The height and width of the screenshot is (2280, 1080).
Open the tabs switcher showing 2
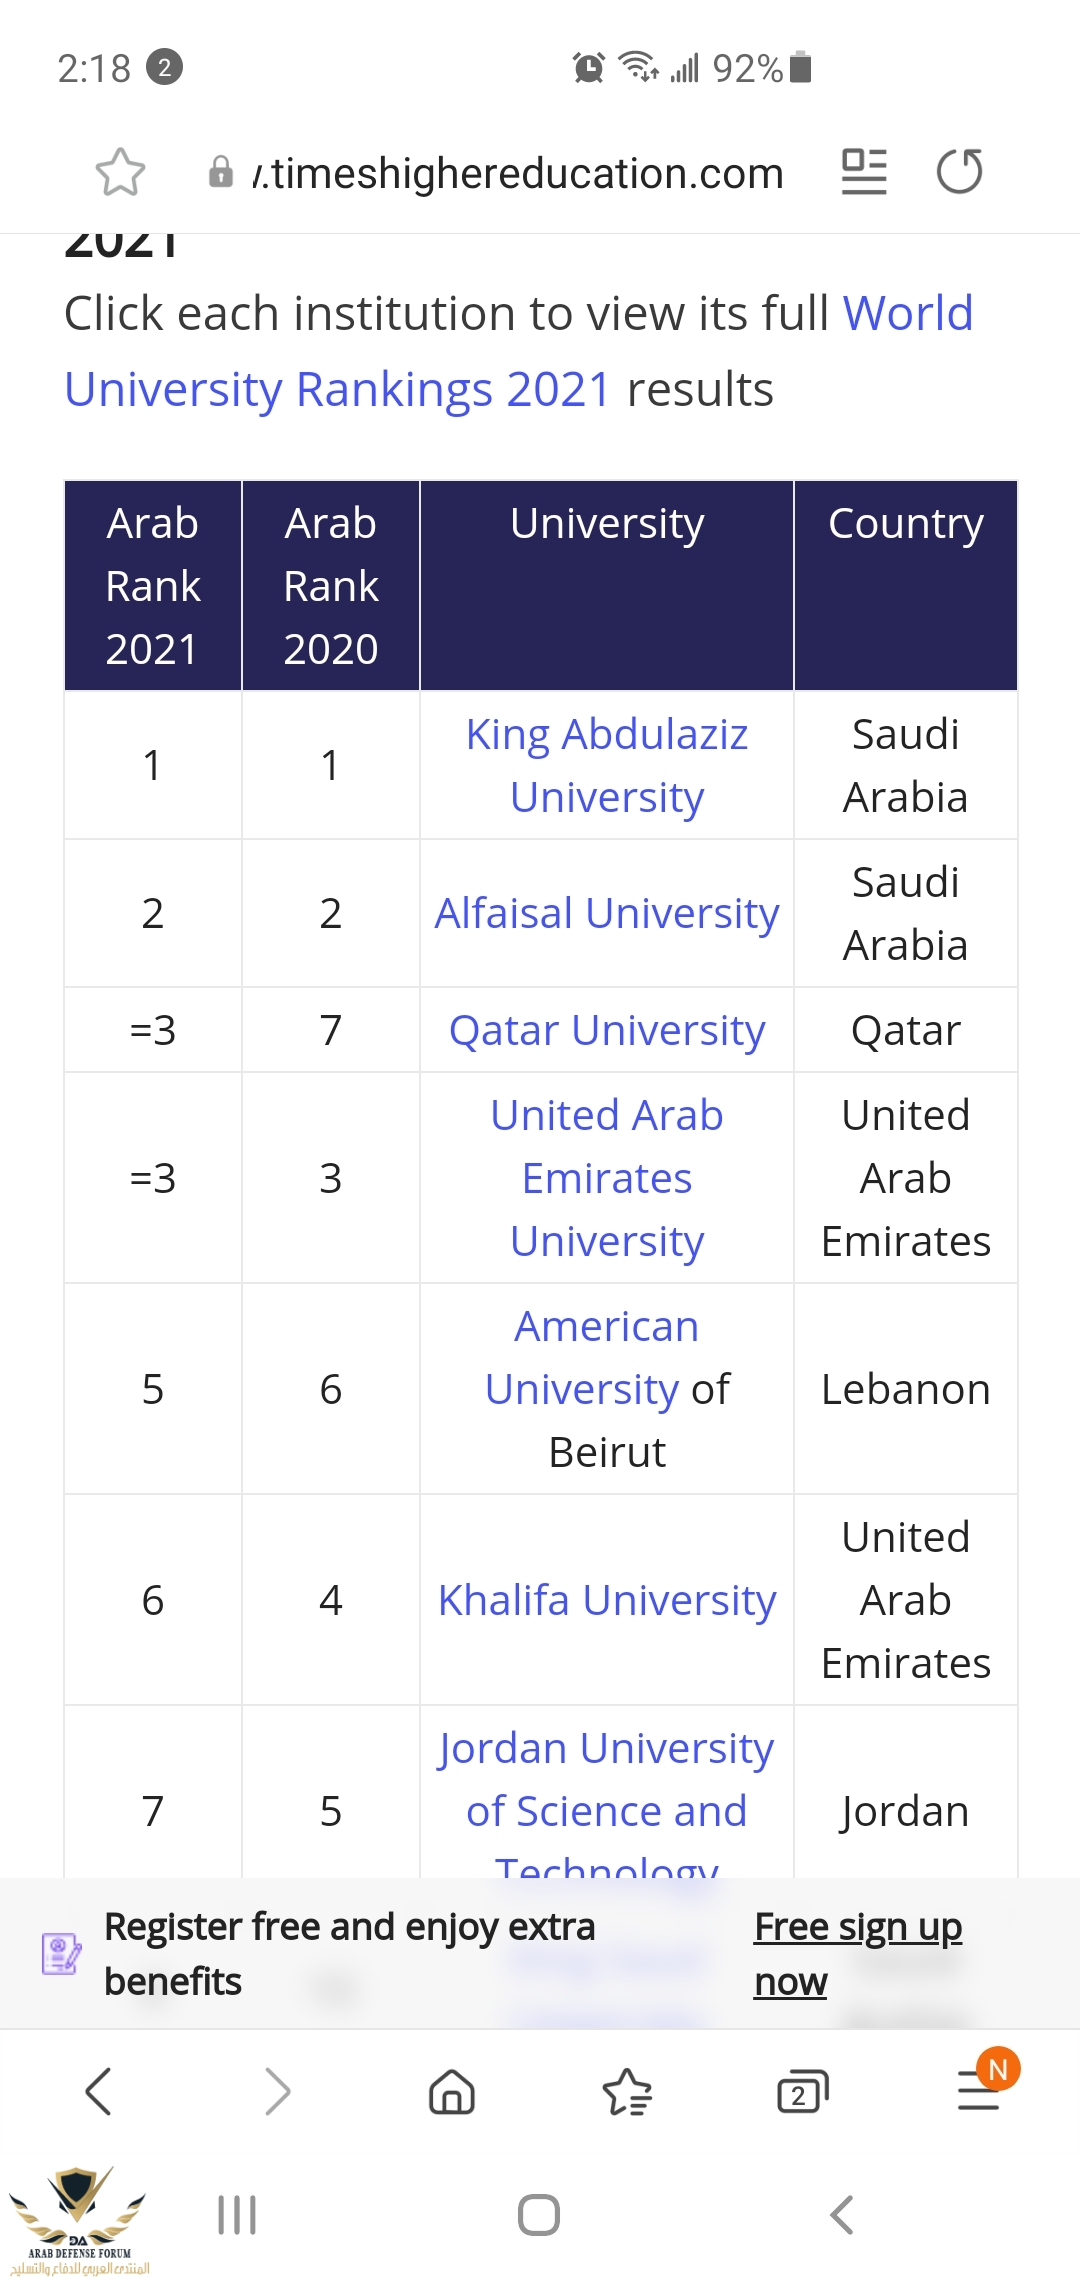click(802, 2091)
